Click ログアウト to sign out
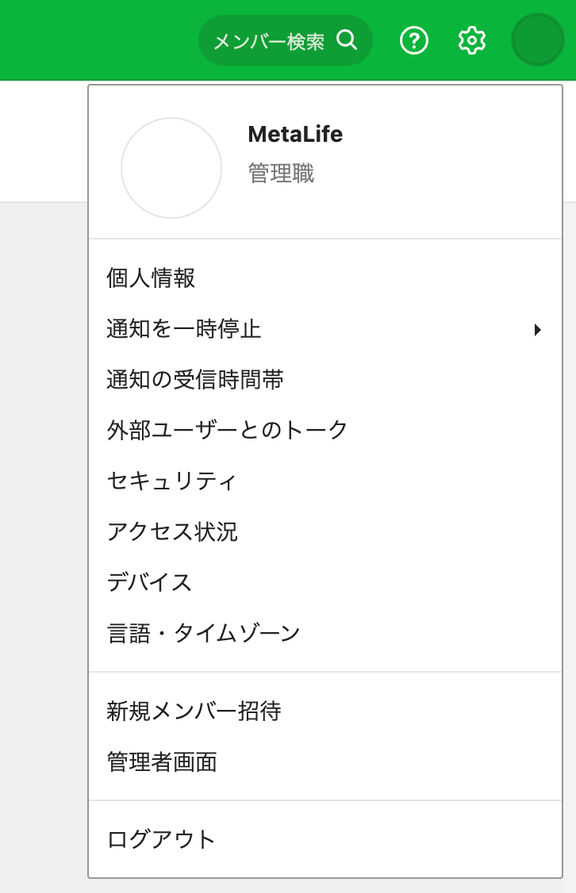576x893 pixels. click(325, 839)
